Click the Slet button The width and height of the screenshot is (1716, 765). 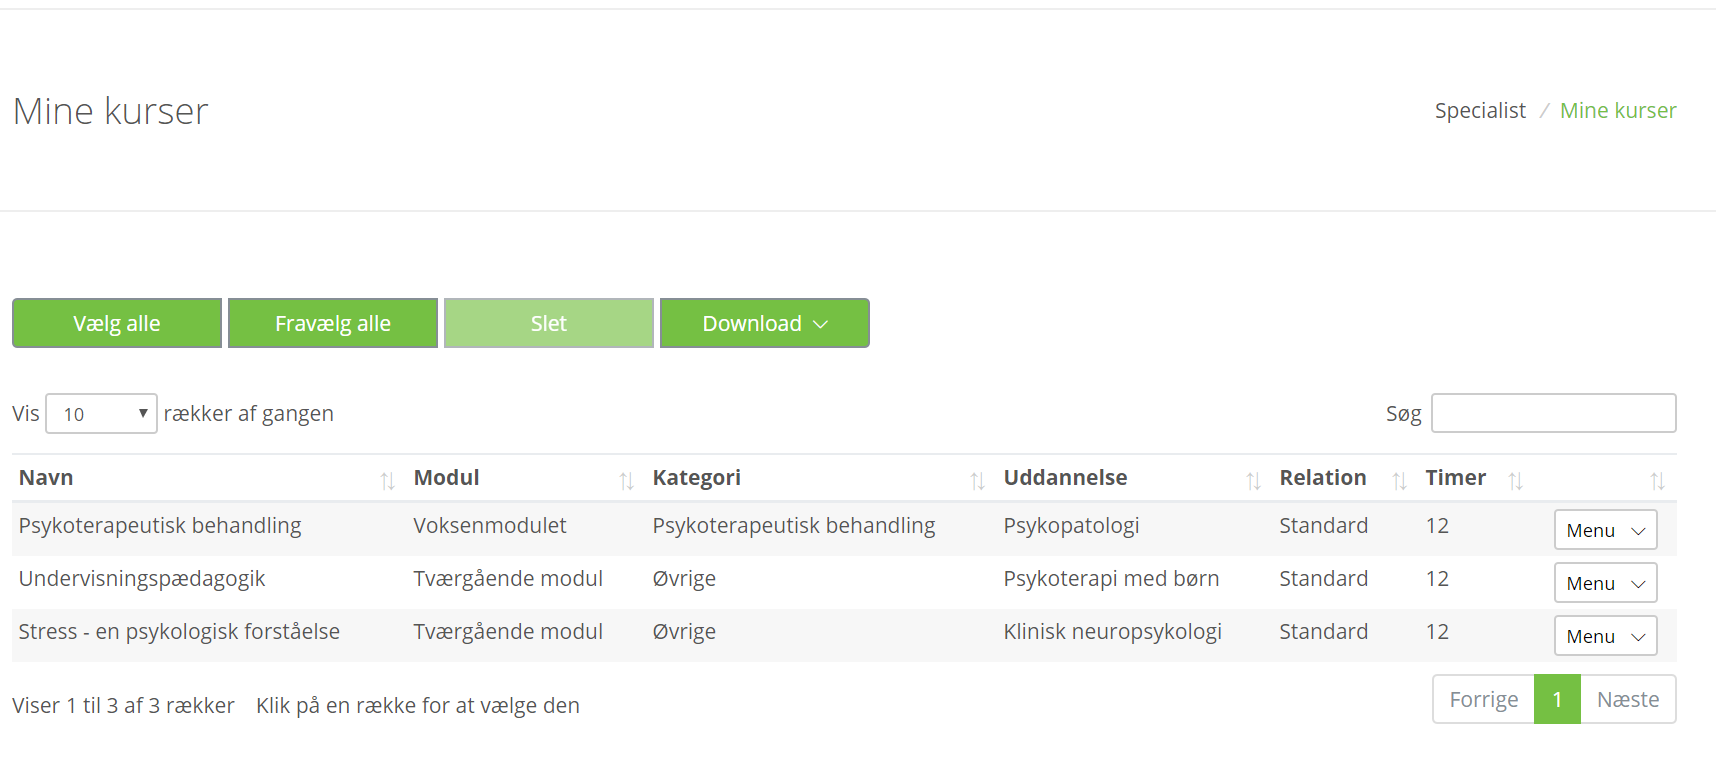click(x=548, y=323)
